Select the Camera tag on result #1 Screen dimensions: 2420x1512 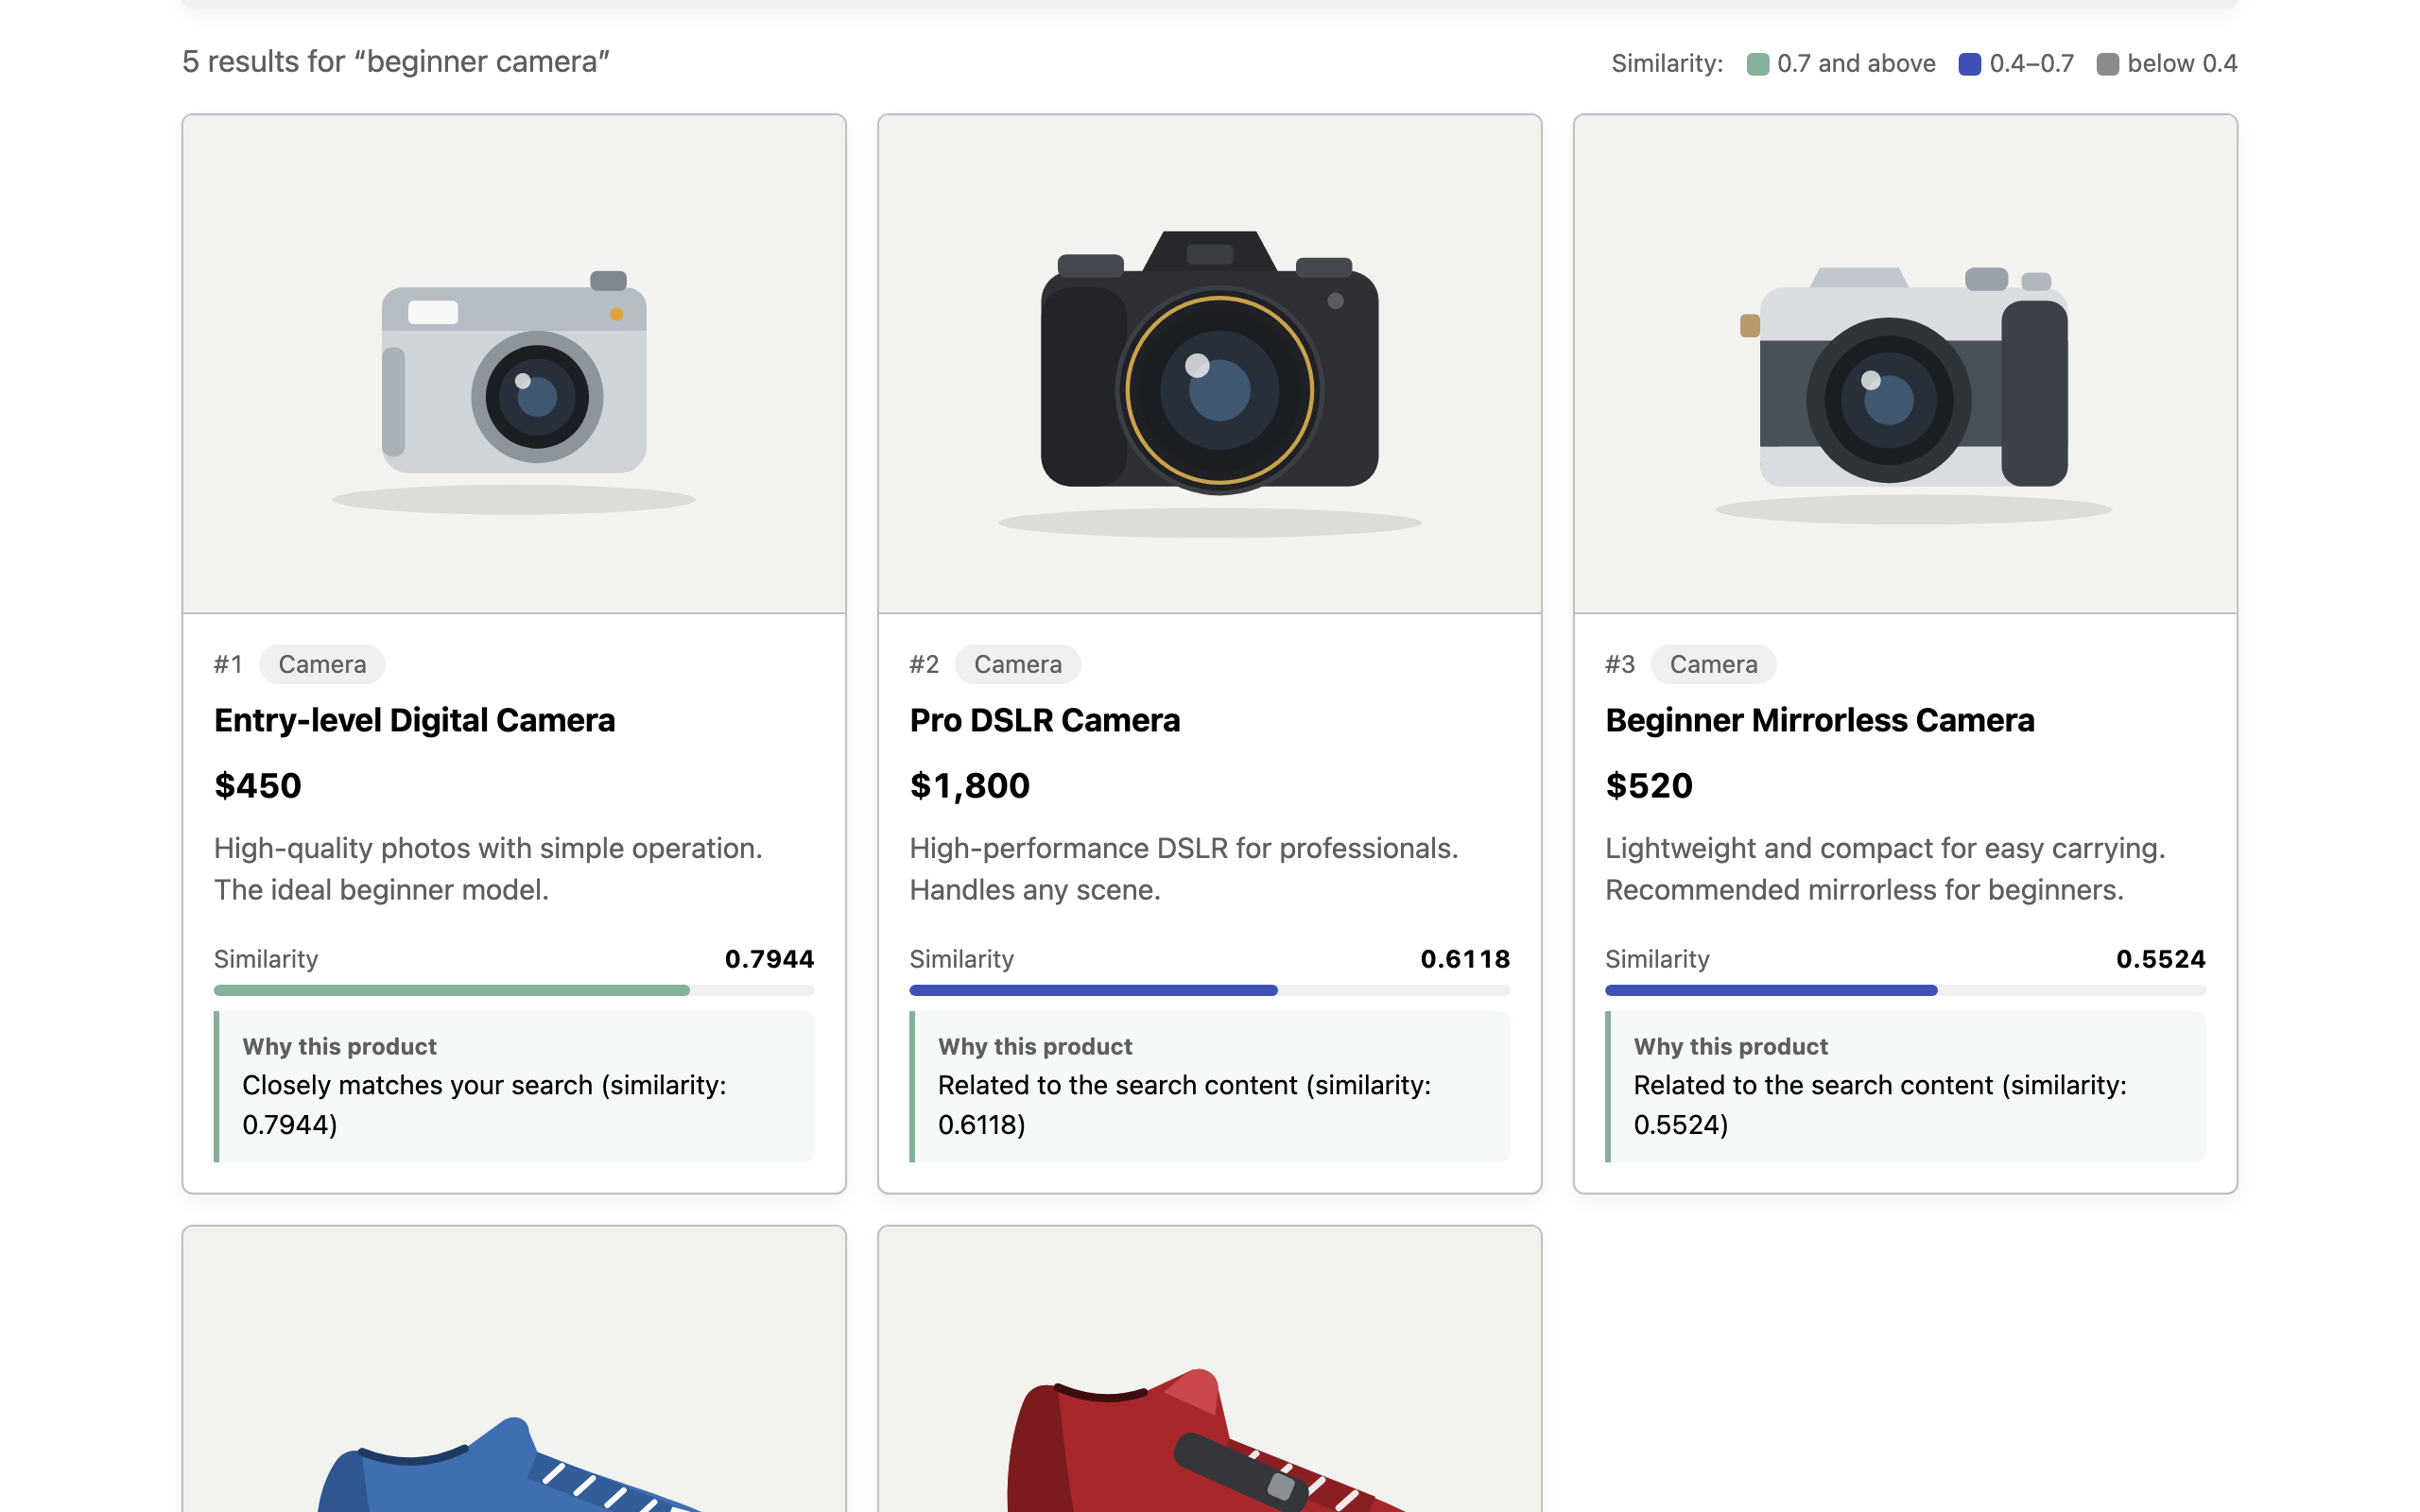click(x=322, y=664)
